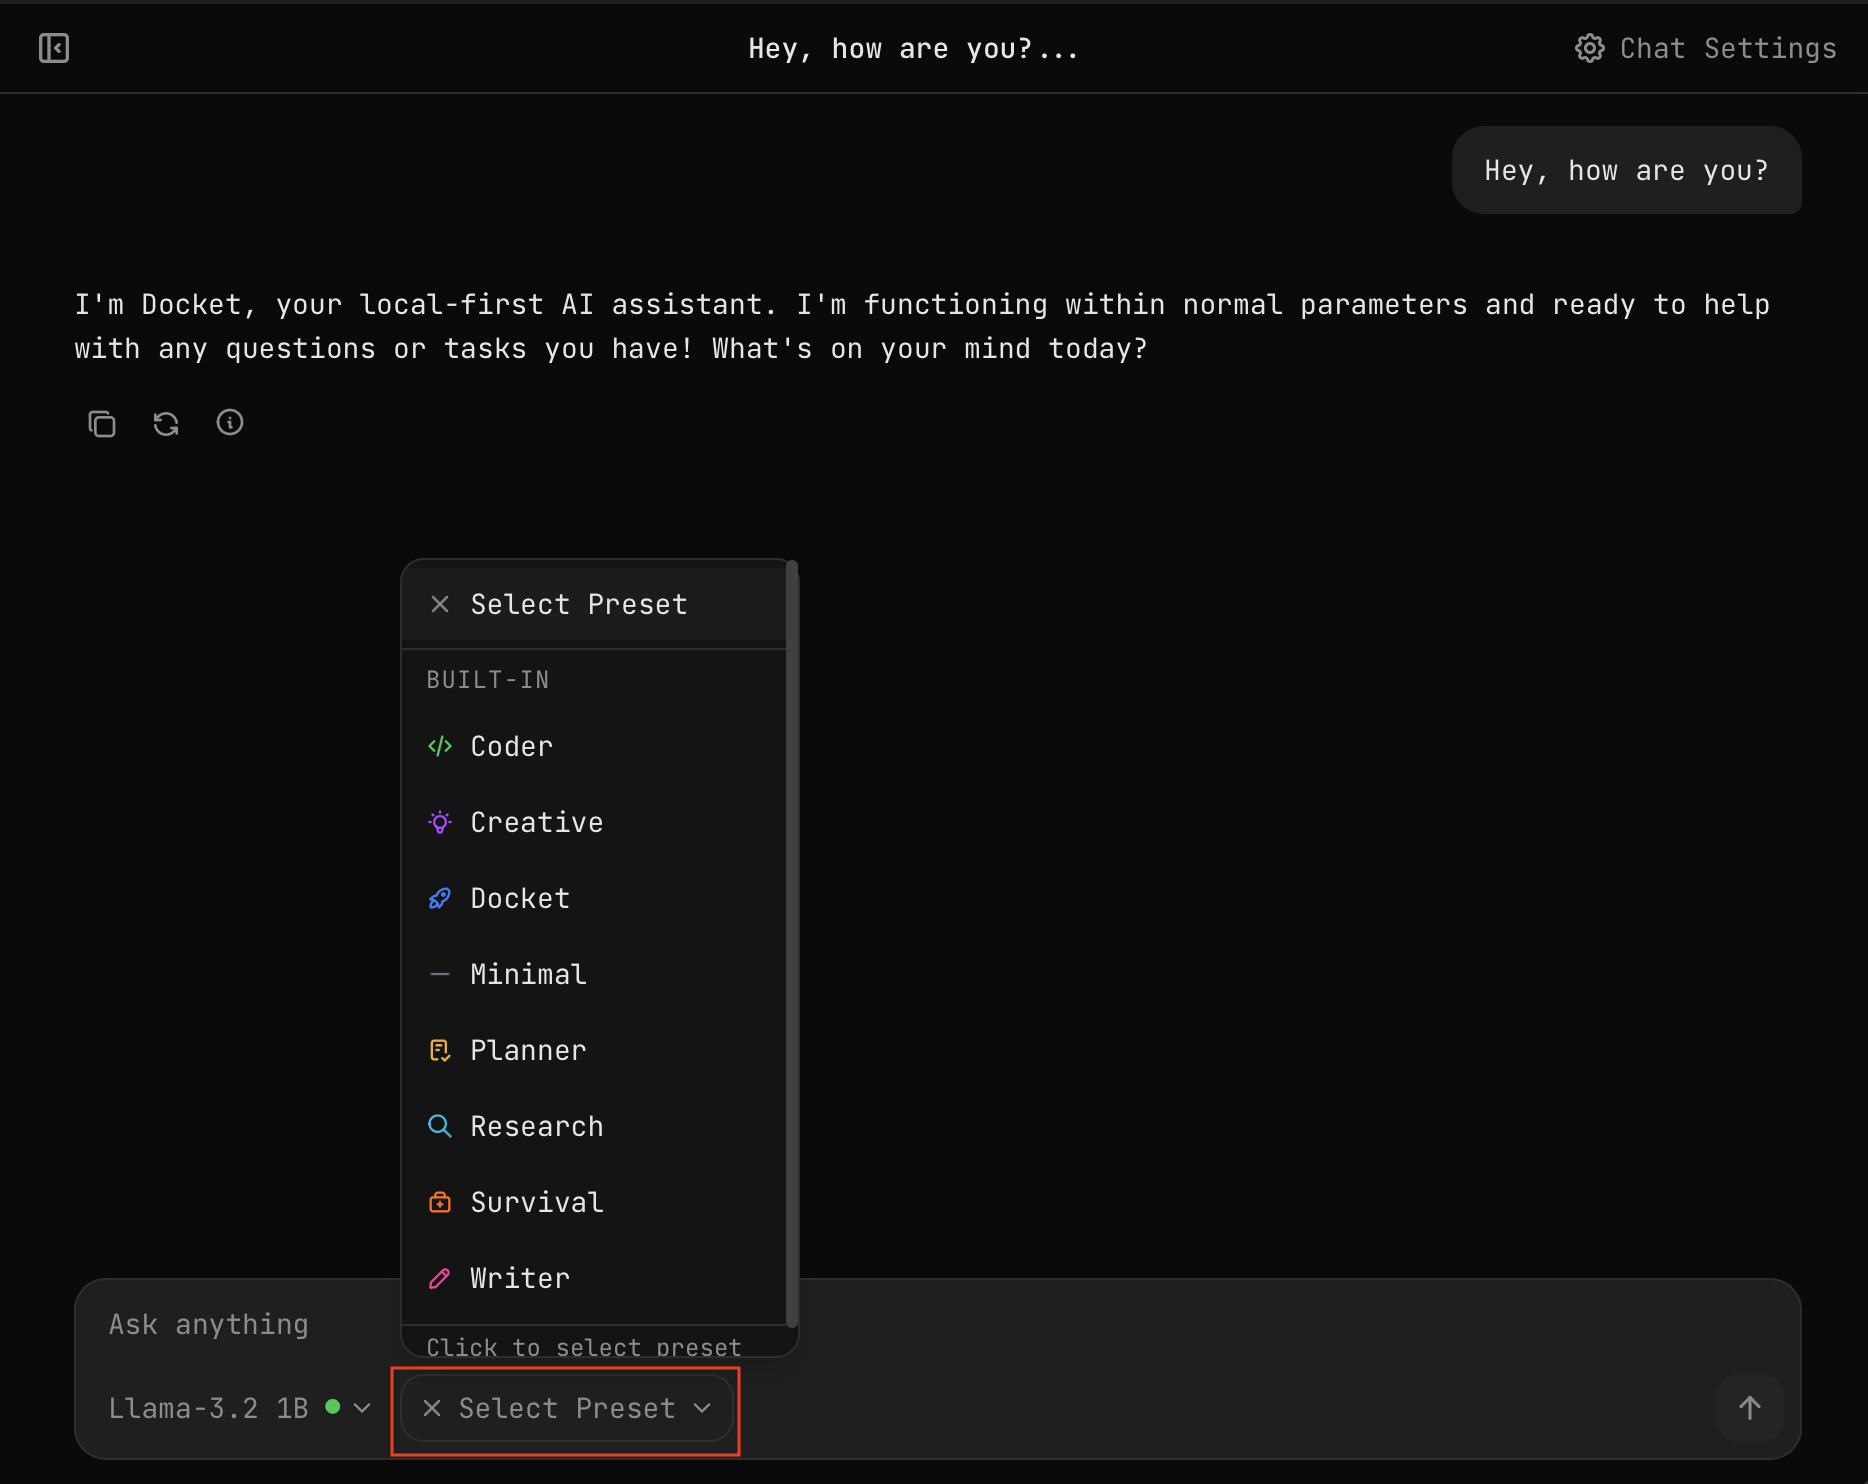Collapse the sidebar panel icon
Screen dimensions: 1868x1484
click(54, 48)
